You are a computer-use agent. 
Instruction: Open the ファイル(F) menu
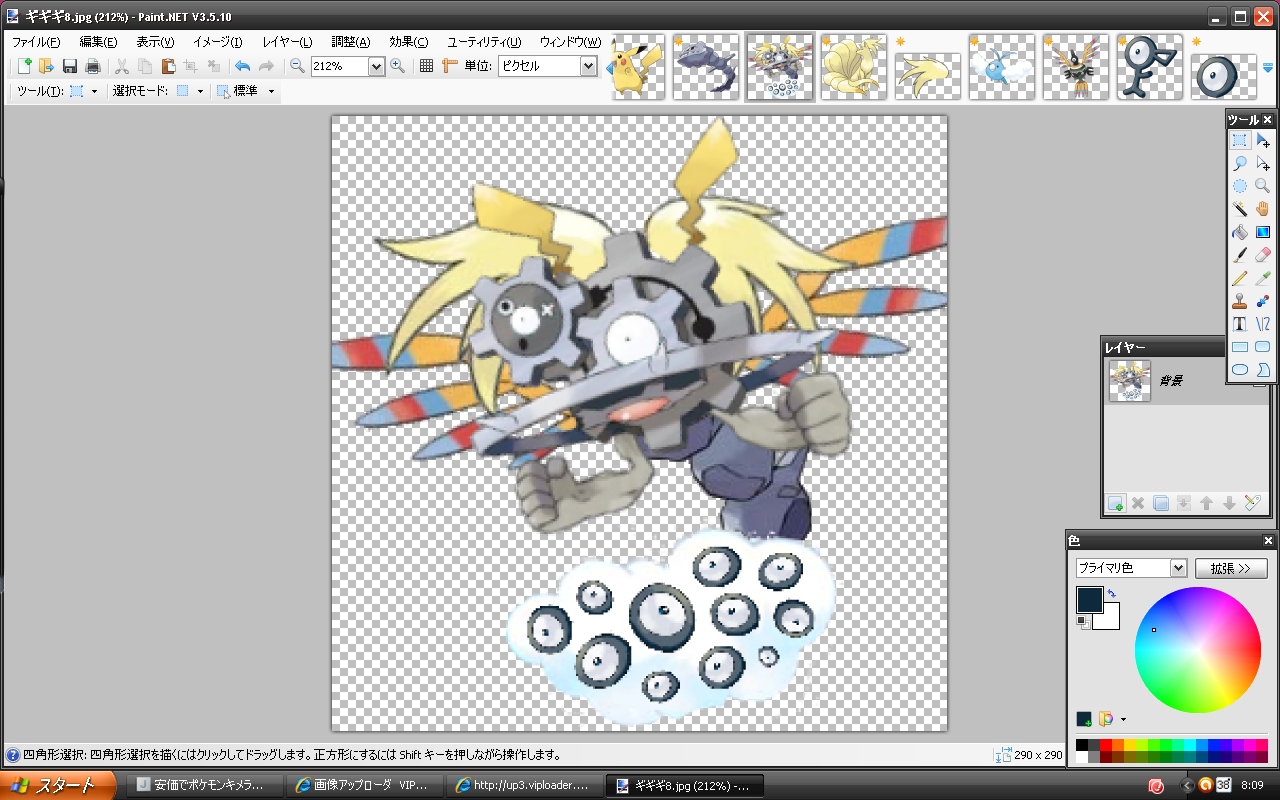click(x=36, y=42)
